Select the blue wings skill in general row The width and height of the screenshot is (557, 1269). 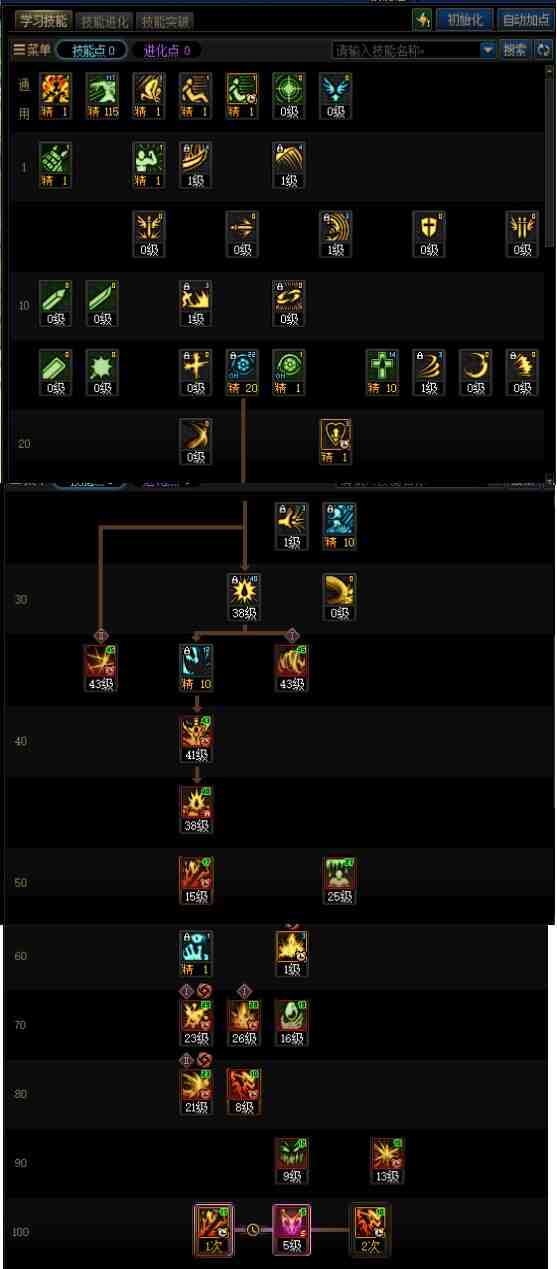tap(336, 95)
